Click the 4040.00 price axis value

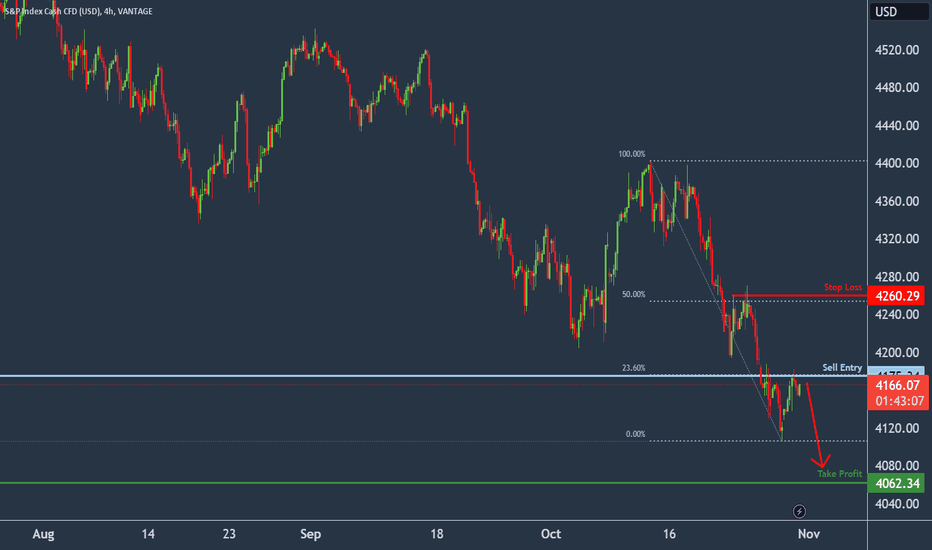[x=897, y=504]
